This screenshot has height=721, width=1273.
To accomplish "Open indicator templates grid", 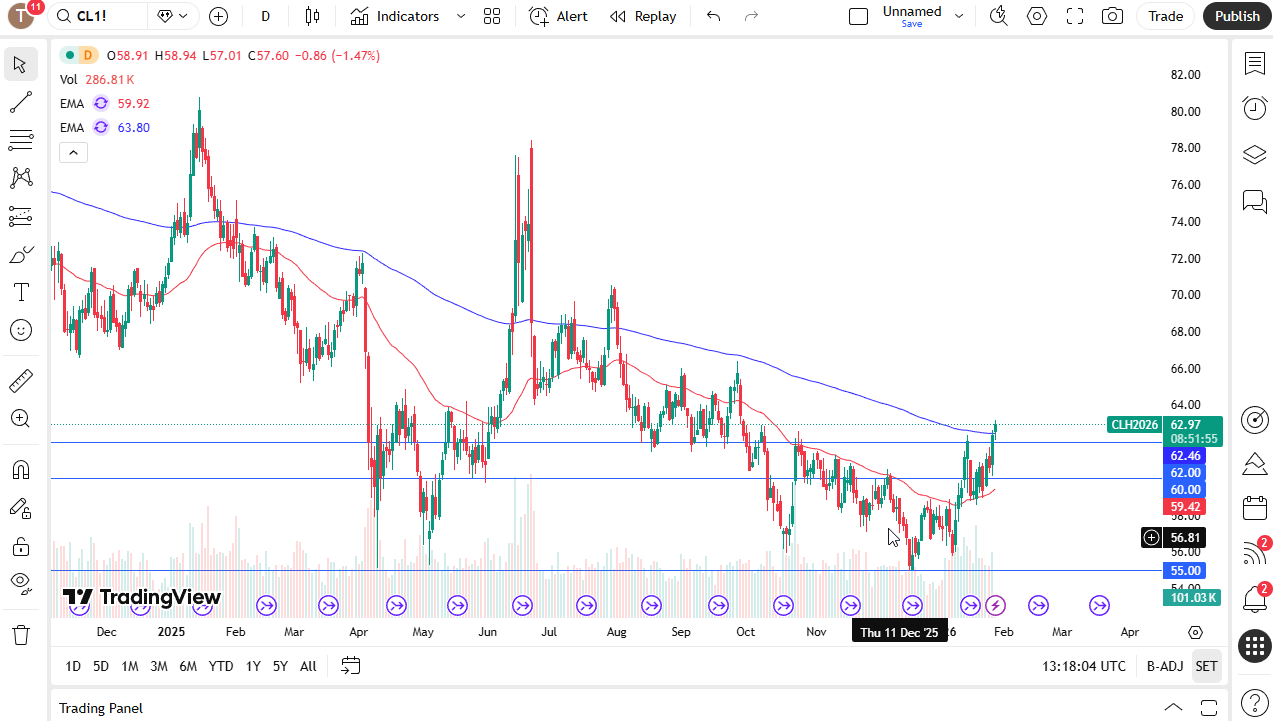I will click(491, 16).
